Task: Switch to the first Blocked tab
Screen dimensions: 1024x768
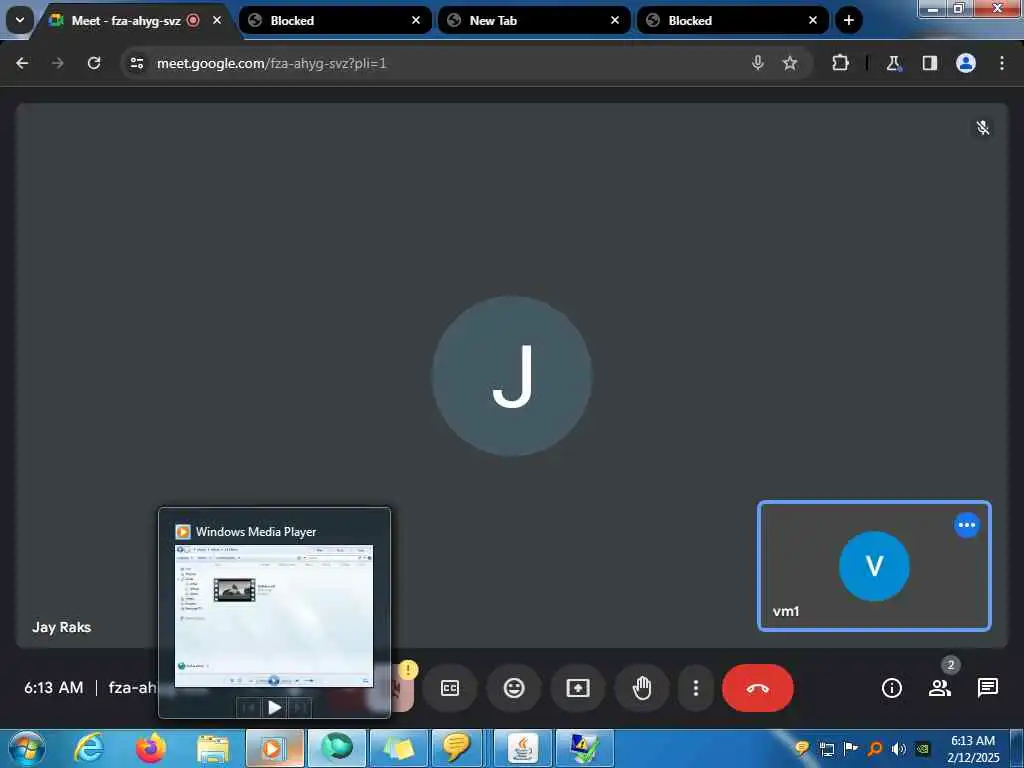Action: click(x=335, y=20)
